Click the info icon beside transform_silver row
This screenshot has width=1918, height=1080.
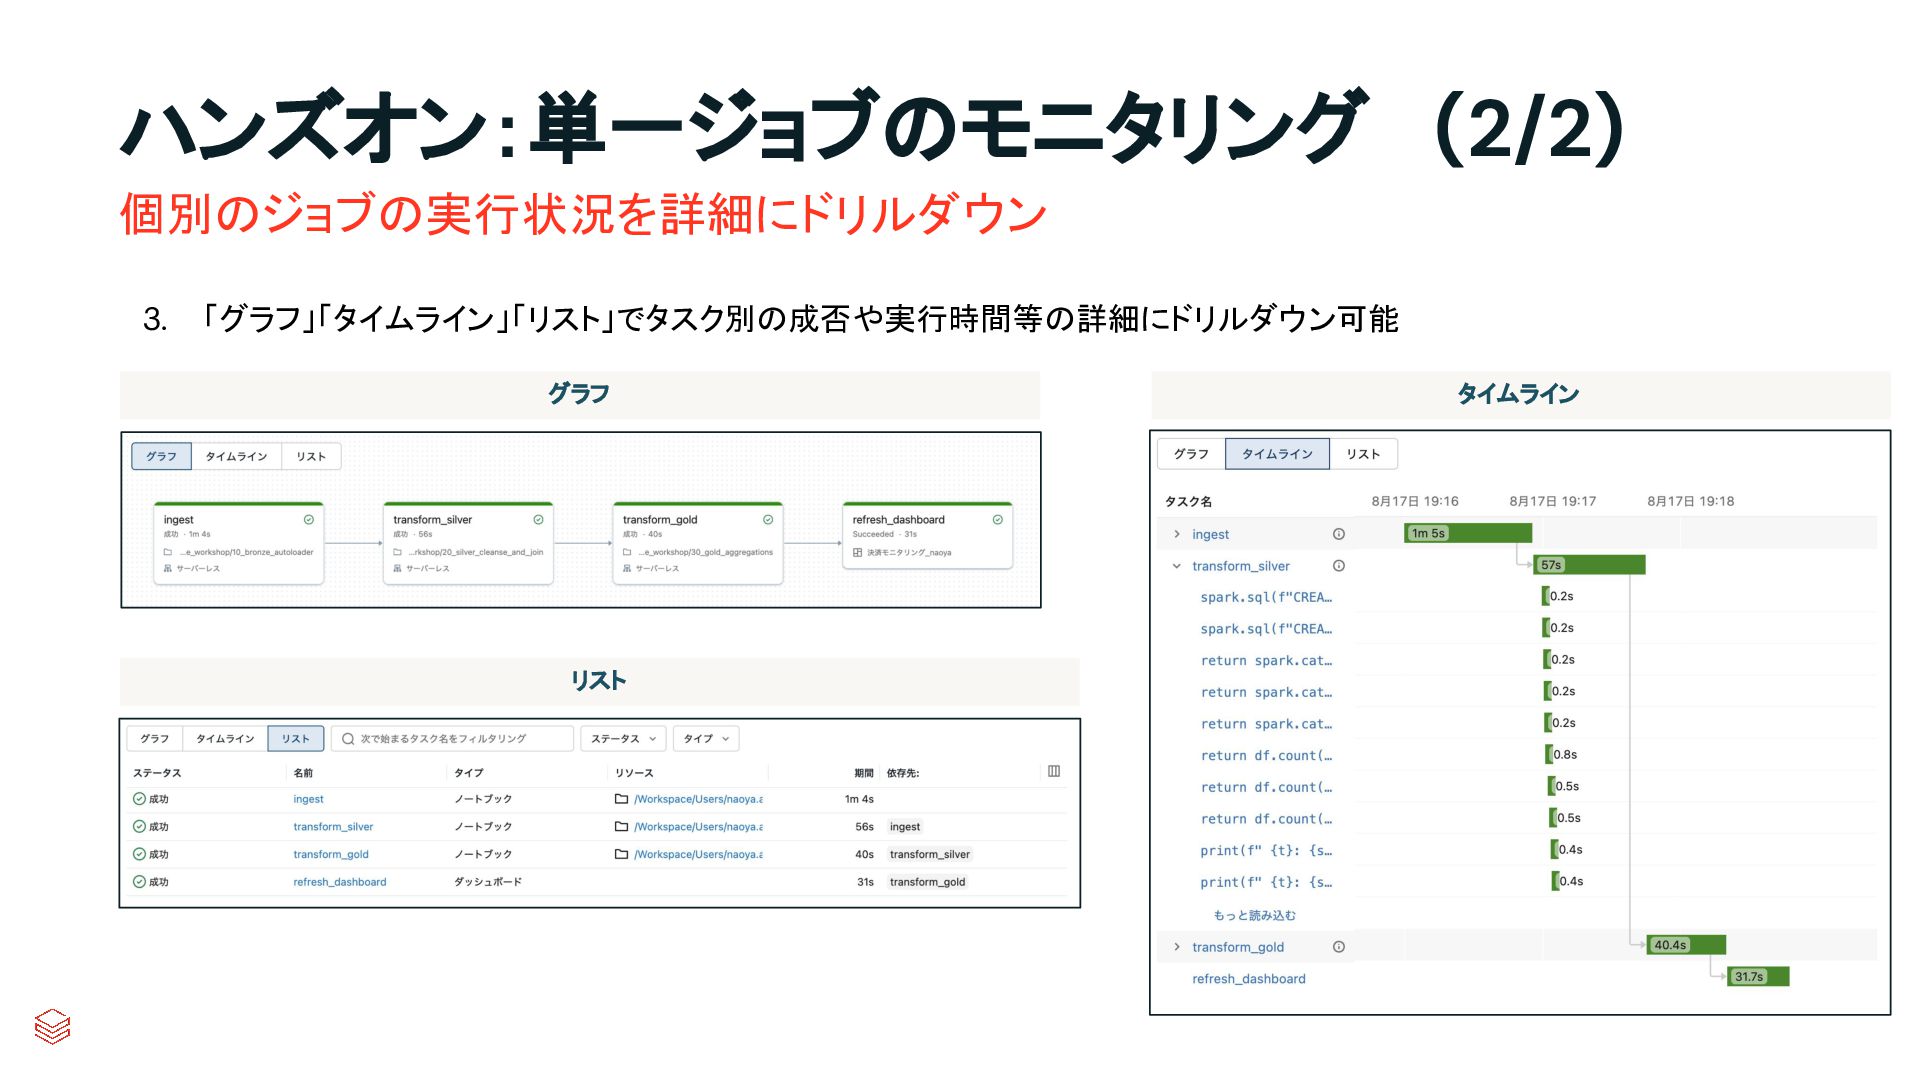click(x=1338, y=566)
